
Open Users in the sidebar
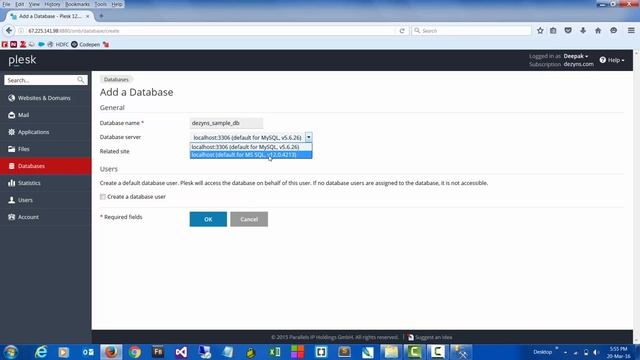click(46, 200)
